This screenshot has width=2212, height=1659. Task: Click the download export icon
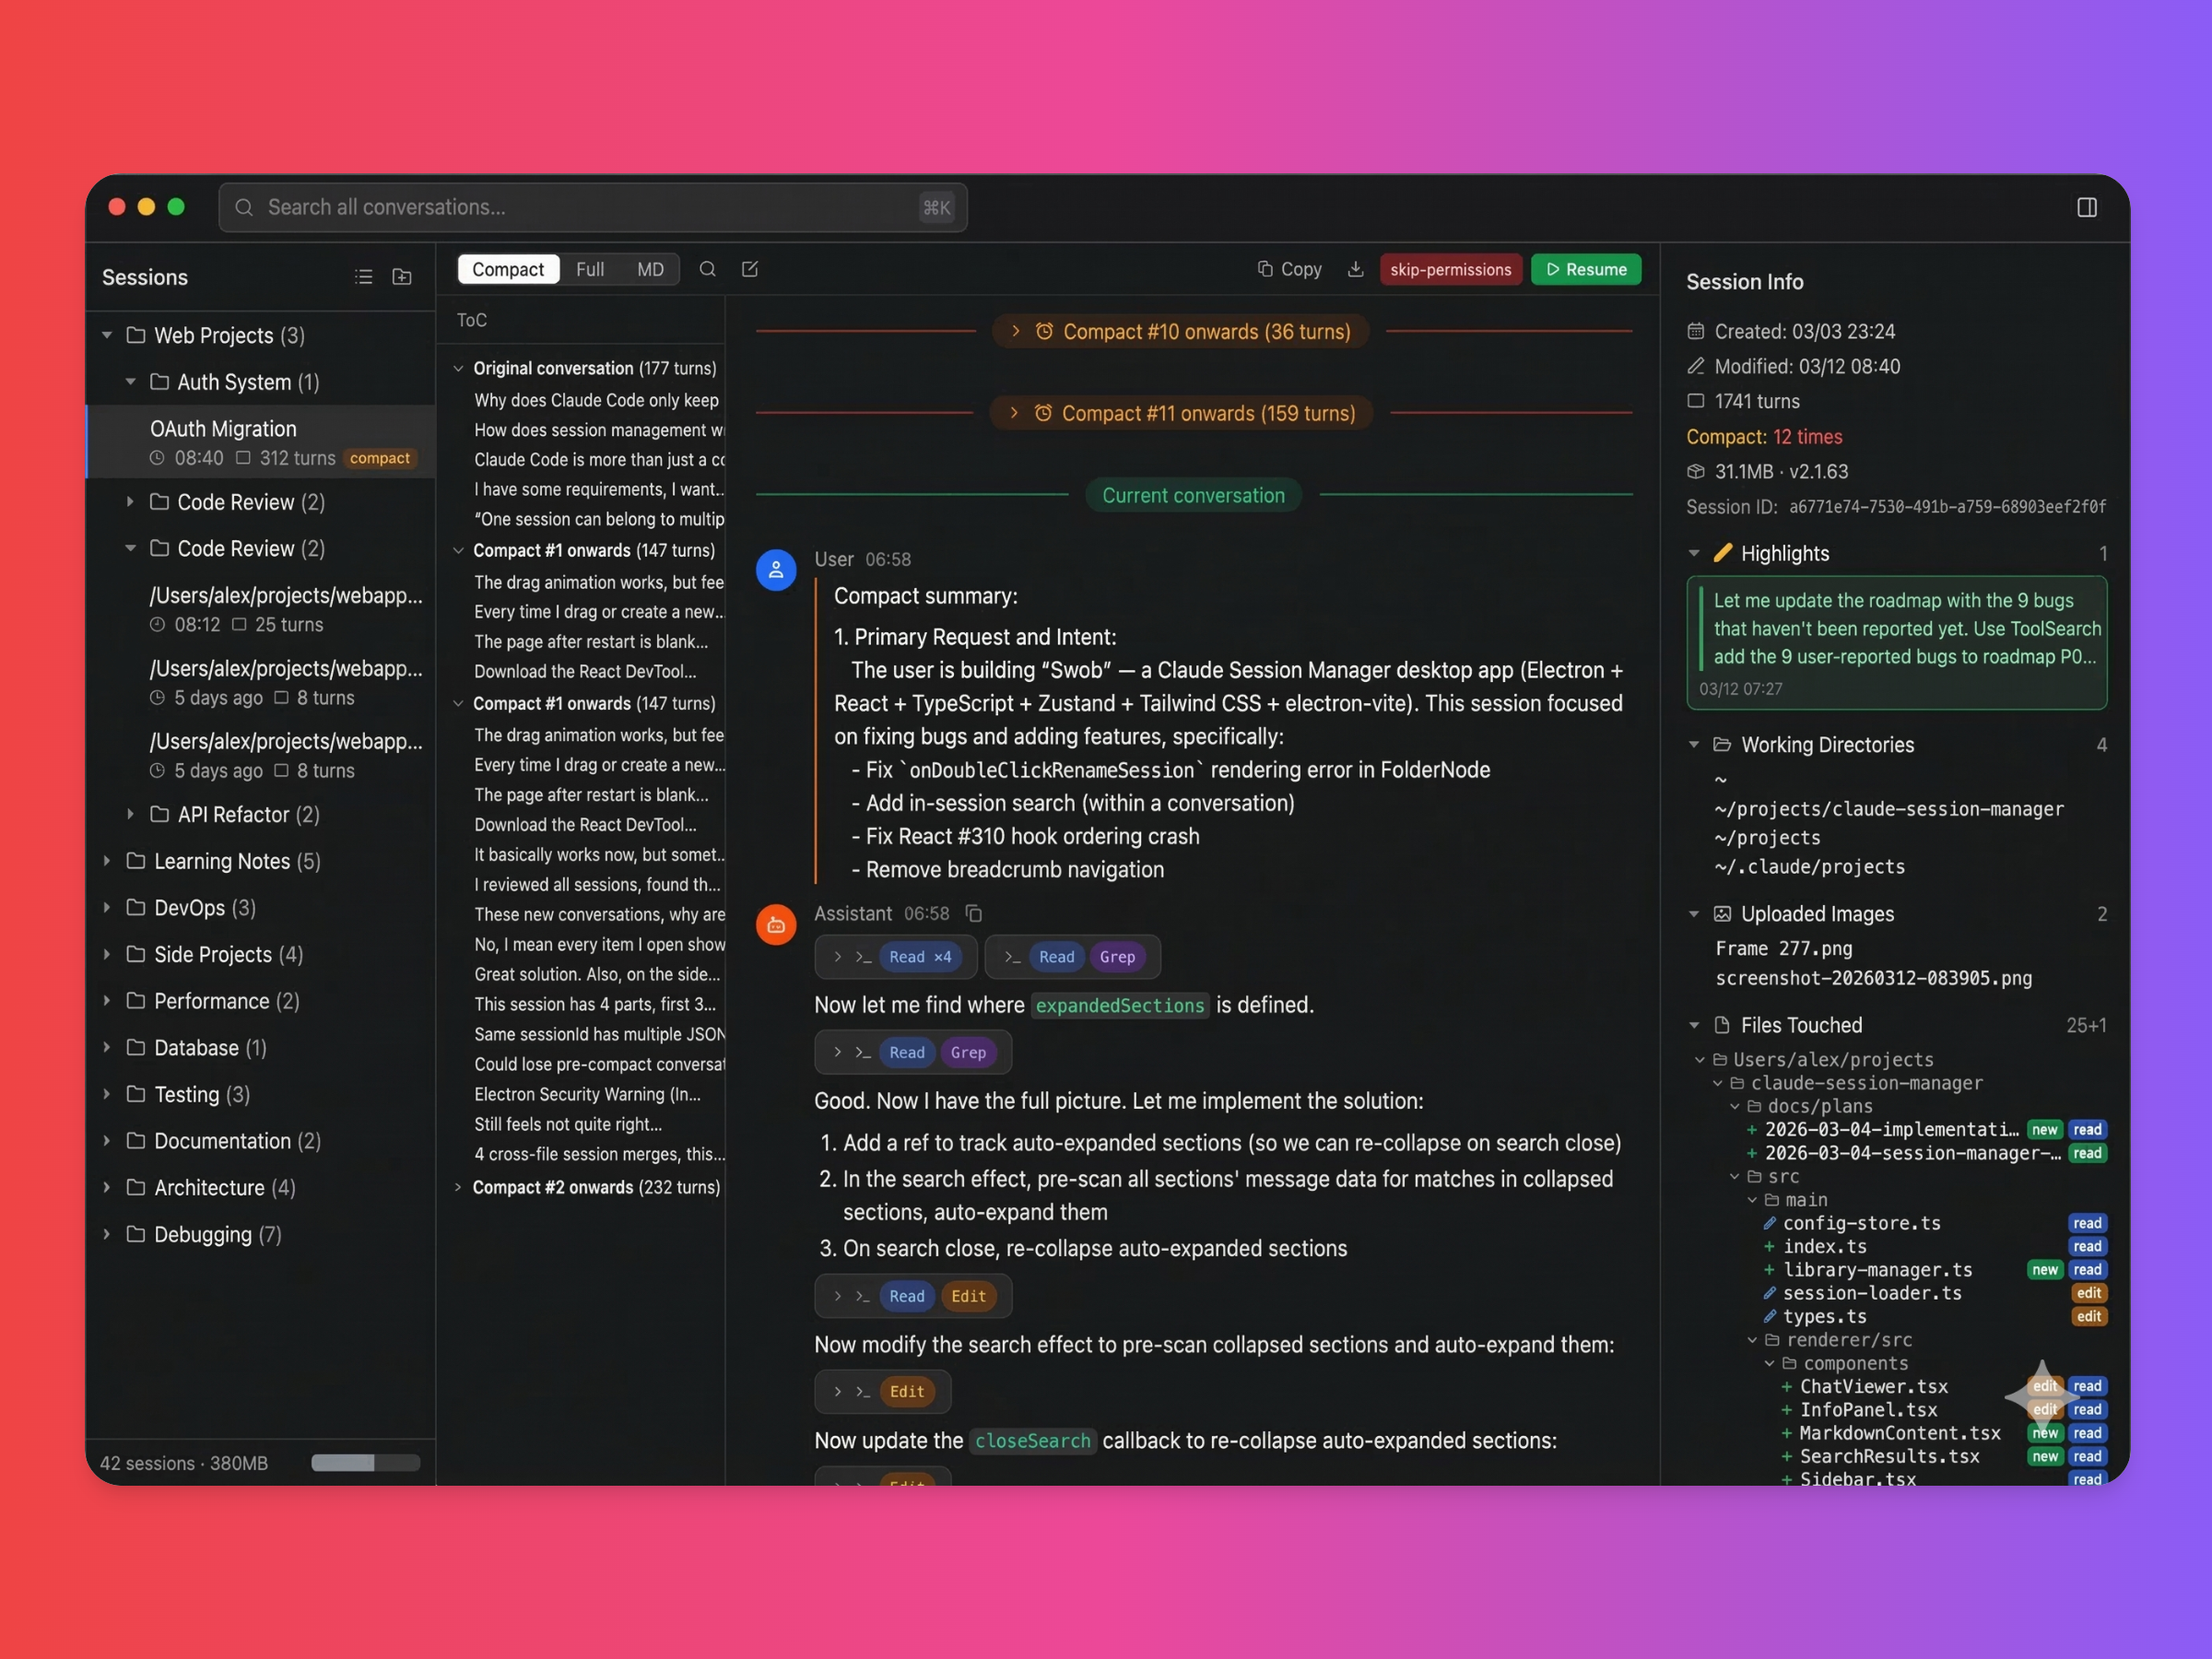click(x=1355, y=269)
